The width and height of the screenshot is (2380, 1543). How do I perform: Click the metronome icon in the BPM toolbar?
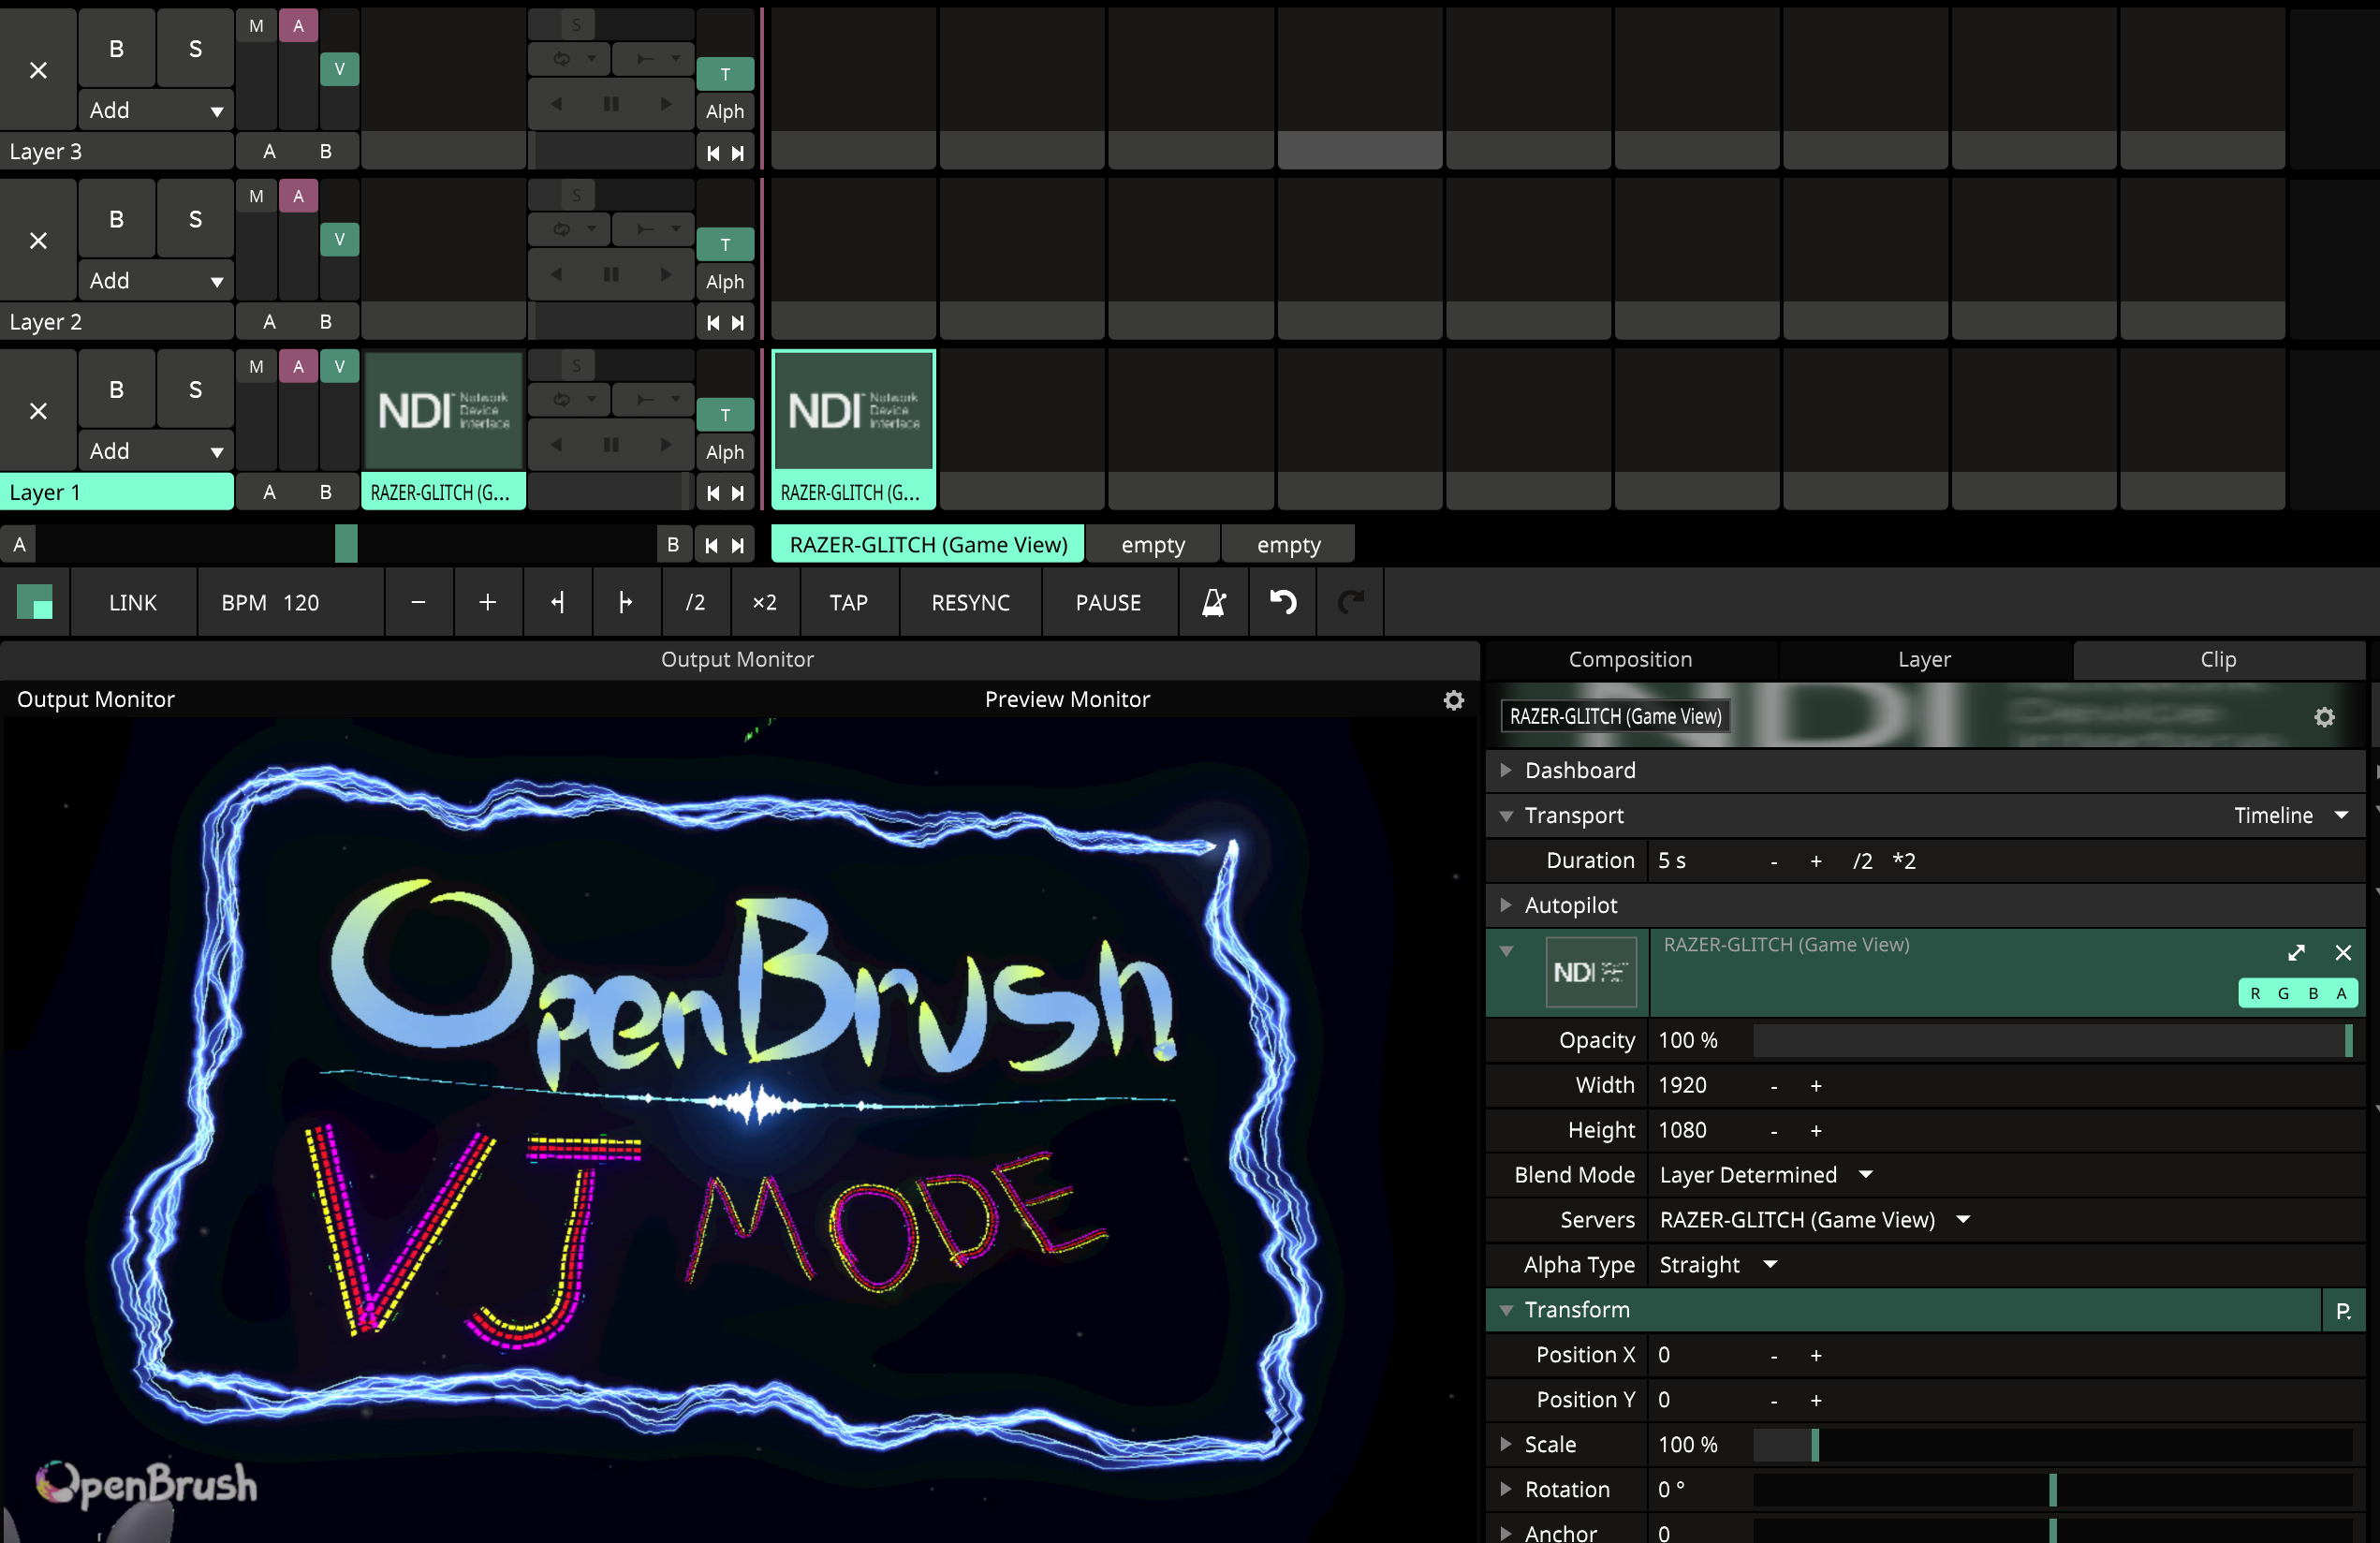(1213, 602)
